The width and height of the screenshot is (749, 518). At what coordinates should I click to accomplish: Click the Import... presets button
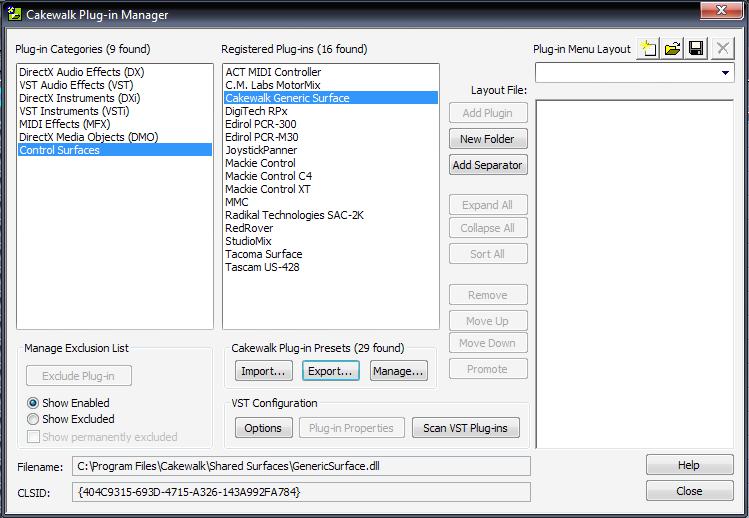(x=263, y=371)
